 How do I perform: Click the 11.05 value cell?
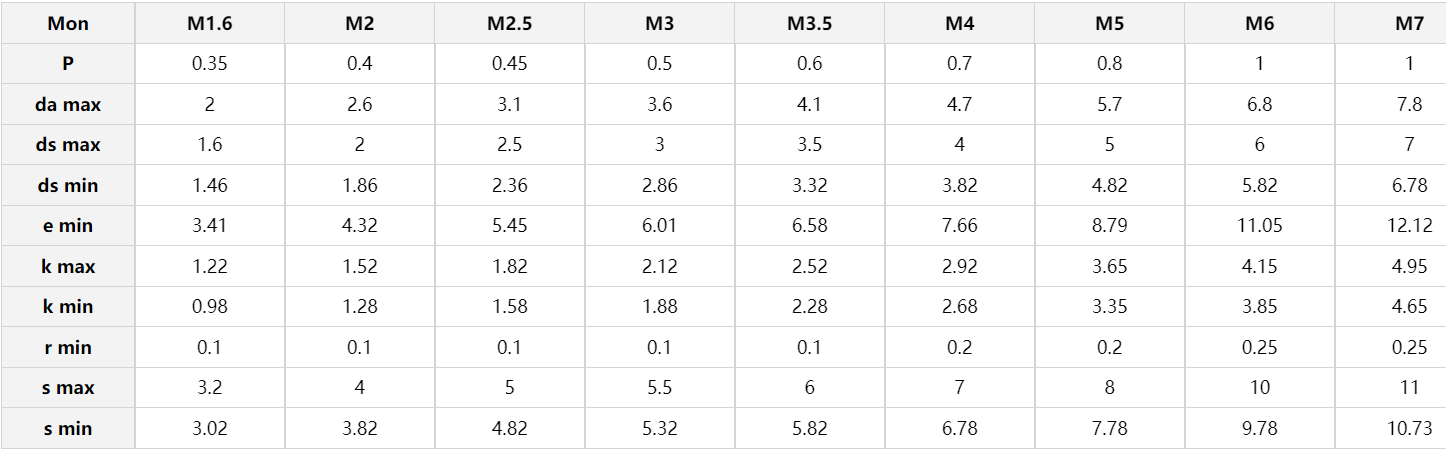(x=1259, y=226)
